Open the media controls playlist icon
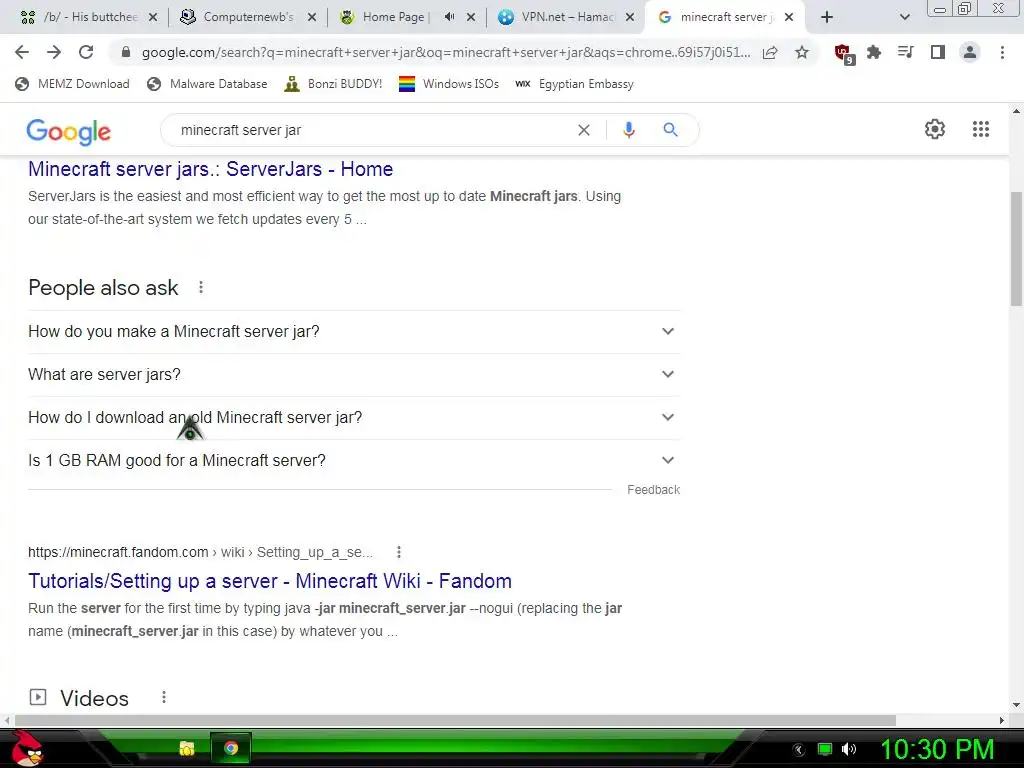The image size is (1024, 768). [905, 52]
